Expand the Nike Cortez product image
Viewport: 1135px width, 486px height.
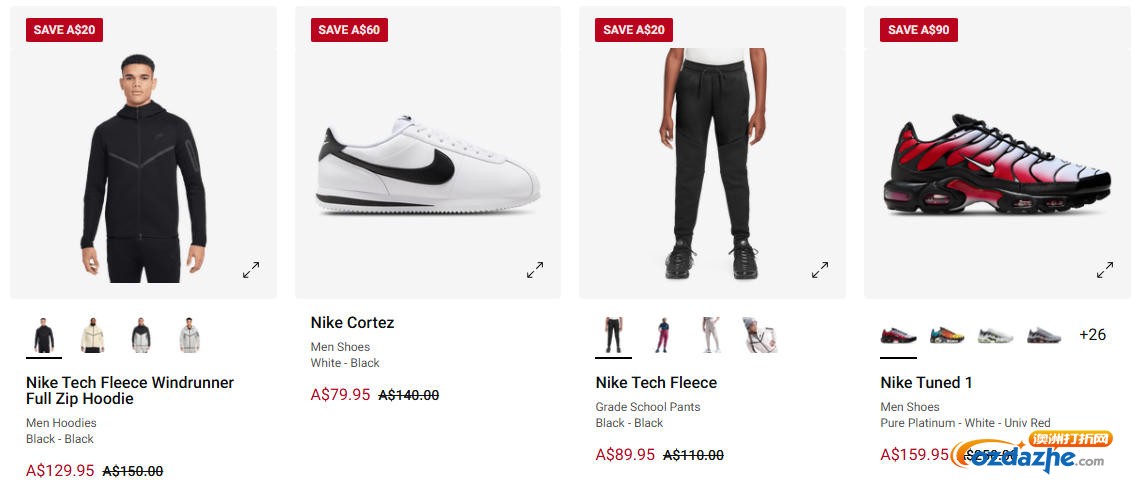point(536,270)
